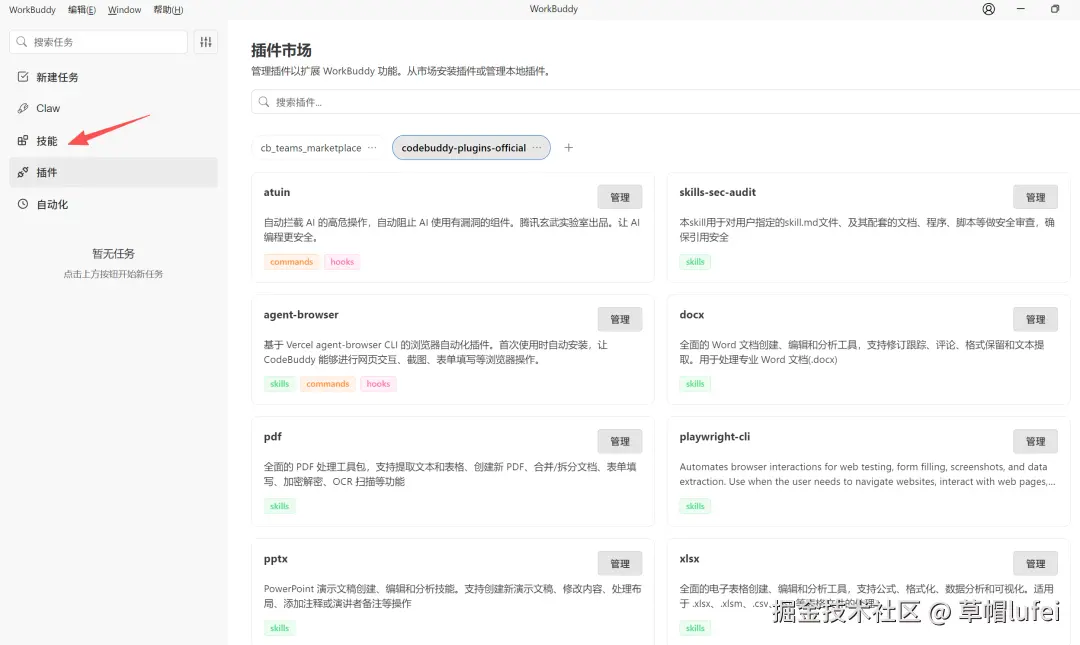Click the 插件 plugin icon
1080x645 pixels.
(x=23, y=172)
